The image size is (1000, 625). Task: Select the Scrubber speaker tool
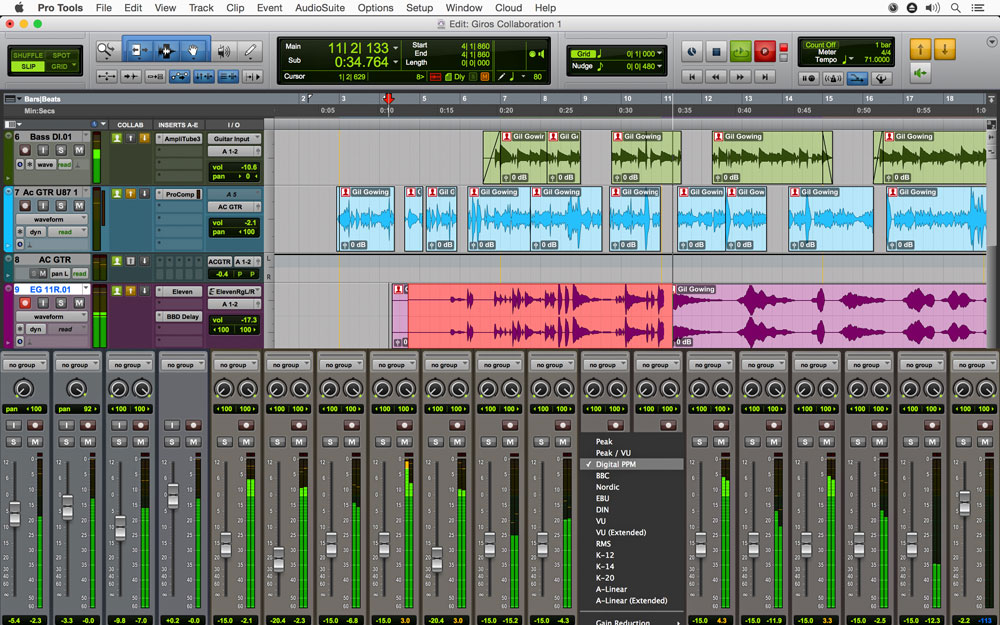[x=223, y=50]
